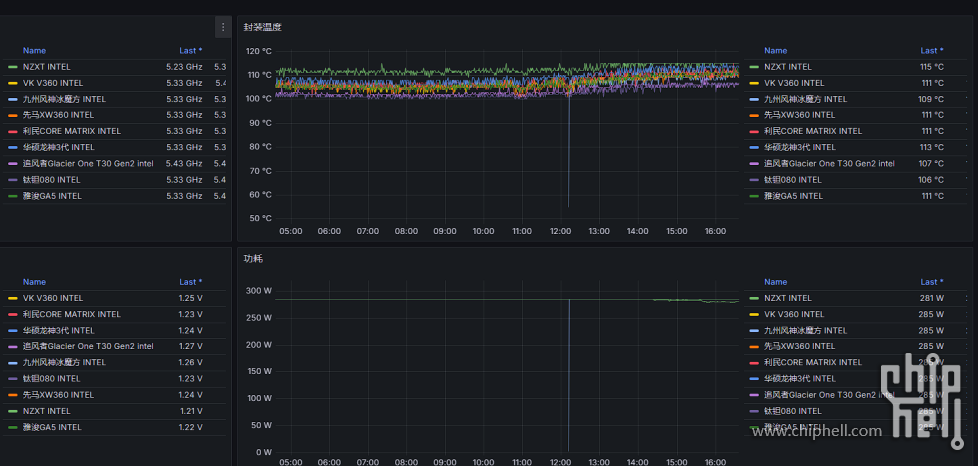Viewport: 978px width, 466px height.
Task: Toggle 九州风神冰魔方 INTEL in voltage legend
Action: (x=64, y=362)
